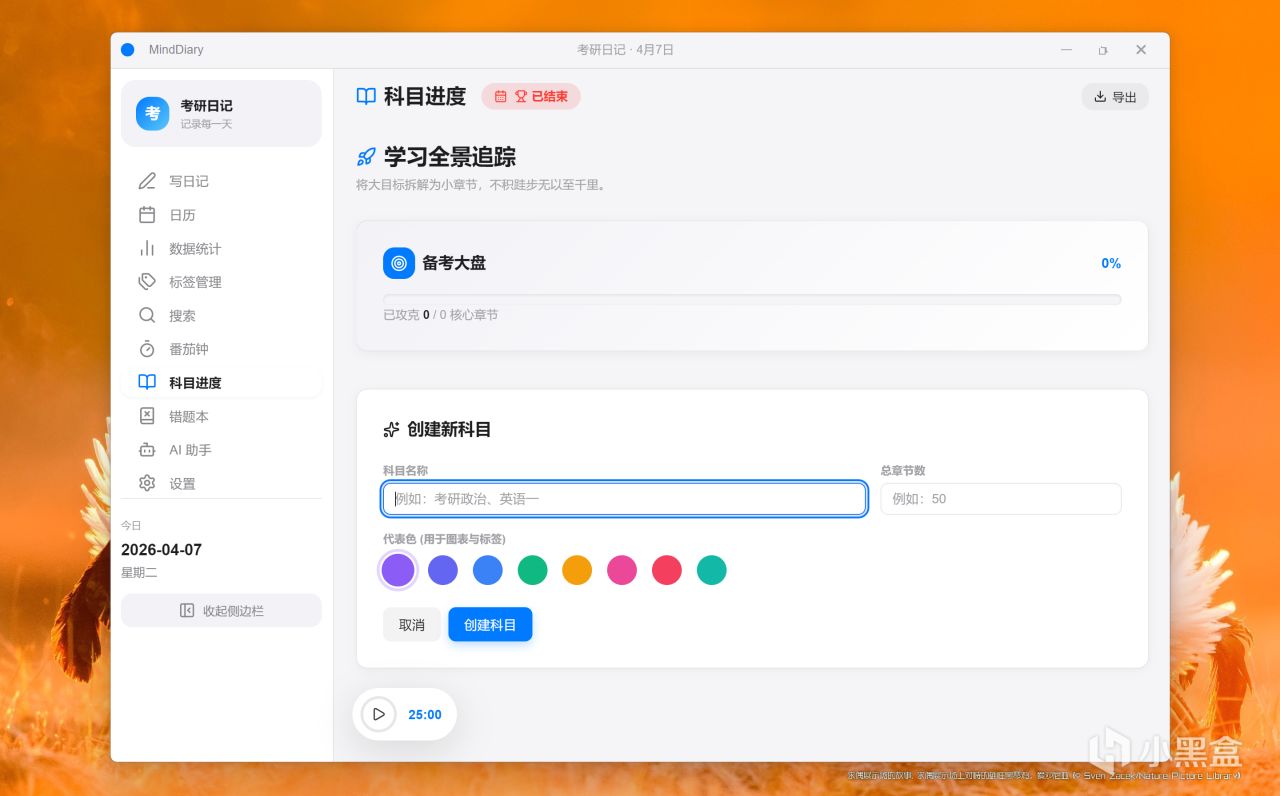Select the purple color swatch

click(x=398, y=570)
